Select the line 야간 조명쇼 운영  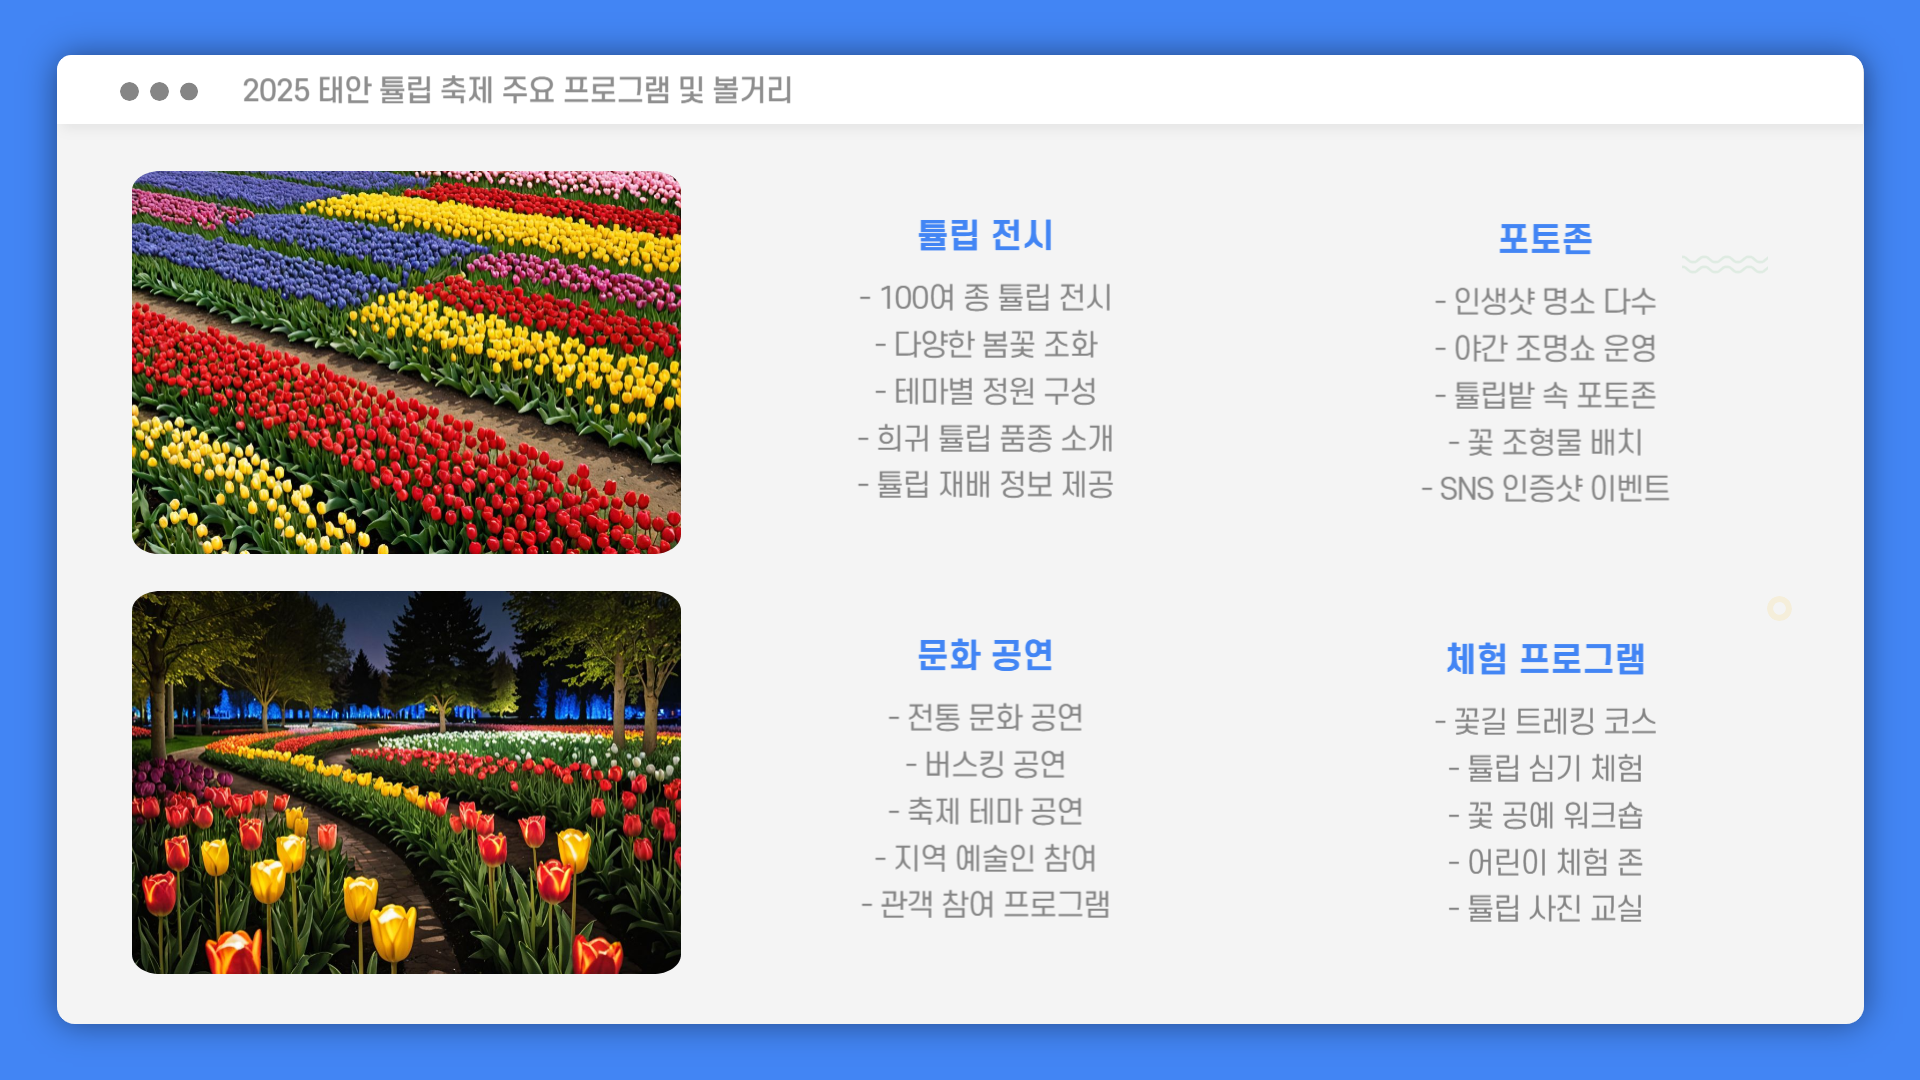[x=1545, y=348]
